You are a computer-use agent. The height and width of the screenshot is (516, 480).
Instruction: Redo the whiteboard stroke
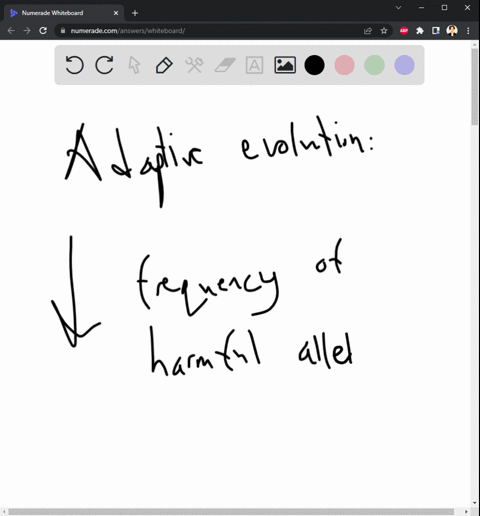point(104,65)
